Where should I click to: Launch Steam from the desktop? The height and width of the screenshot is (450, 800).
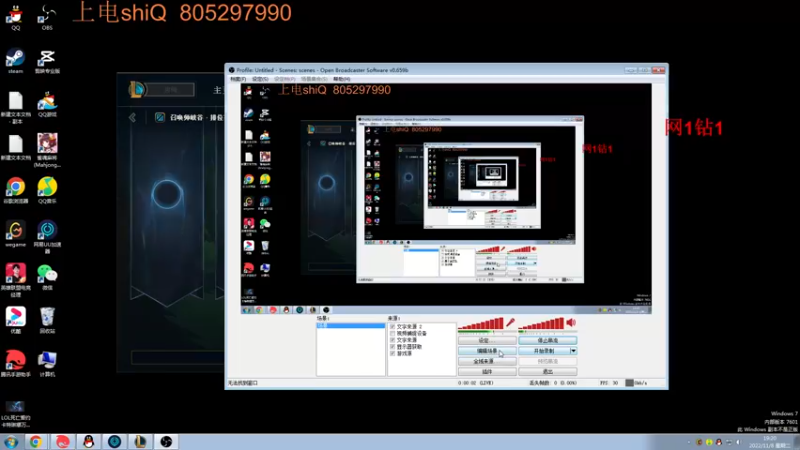click(x=15, y=61)
